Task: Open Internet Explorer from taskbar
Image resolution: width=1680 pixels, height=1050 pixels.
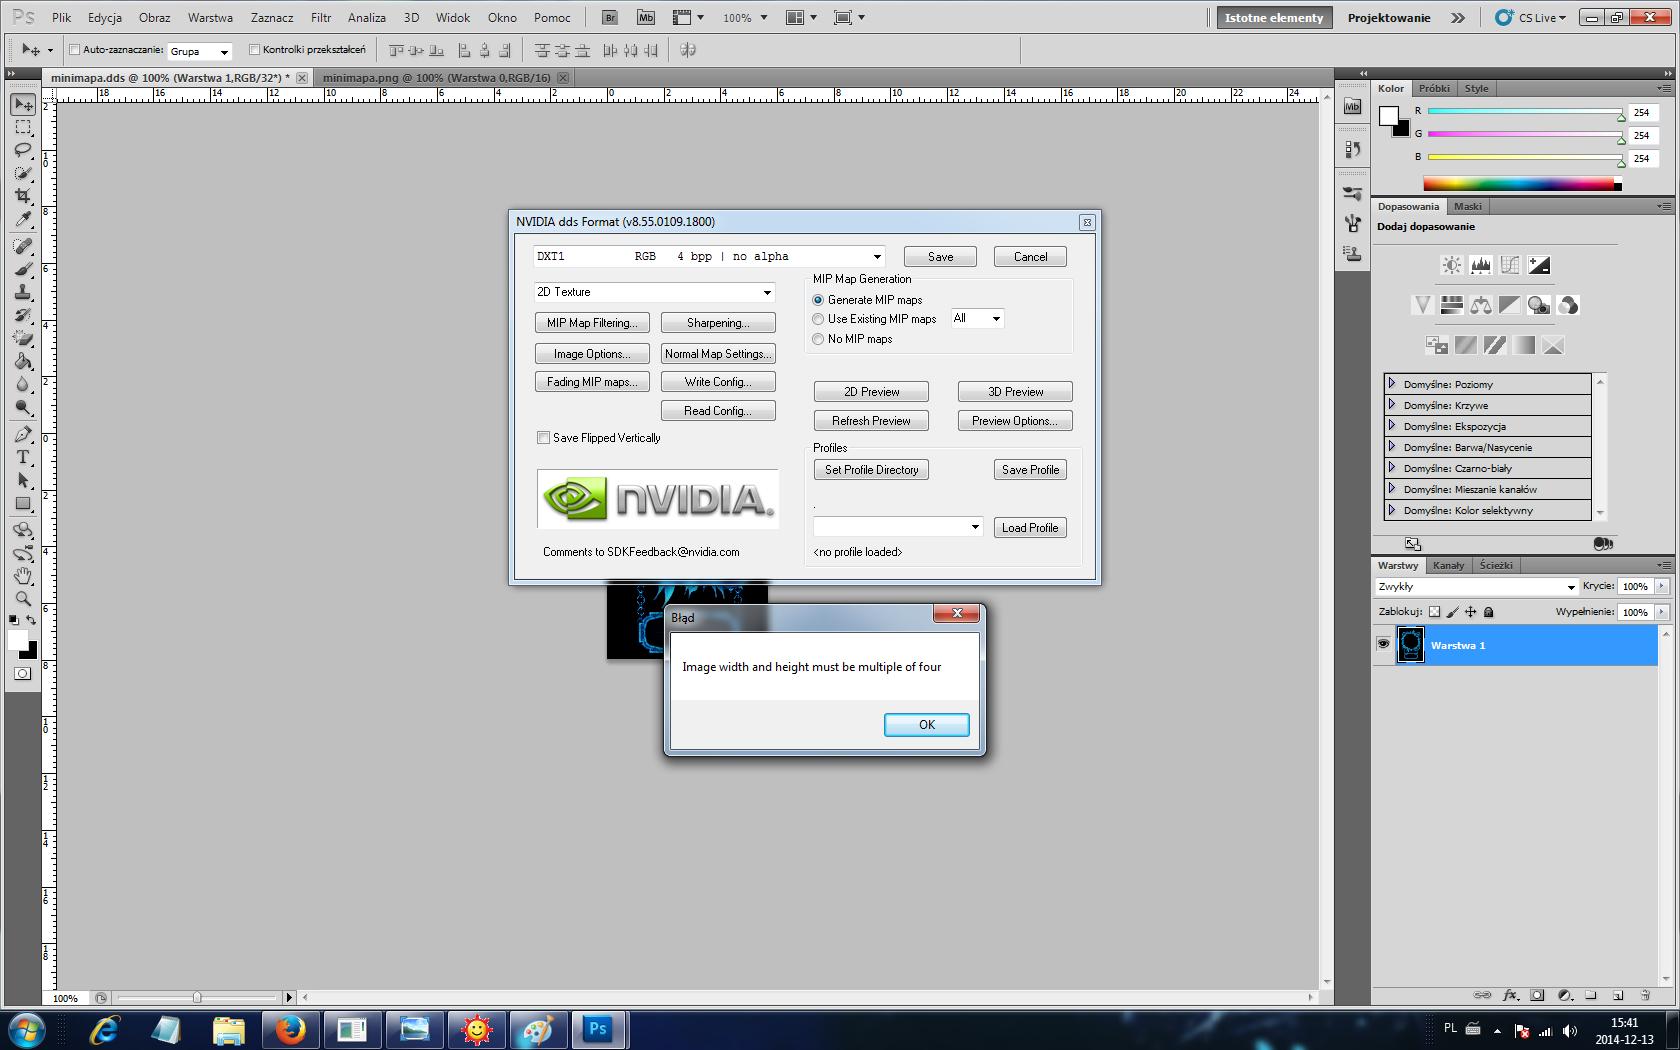Action: click(104, 1029)
